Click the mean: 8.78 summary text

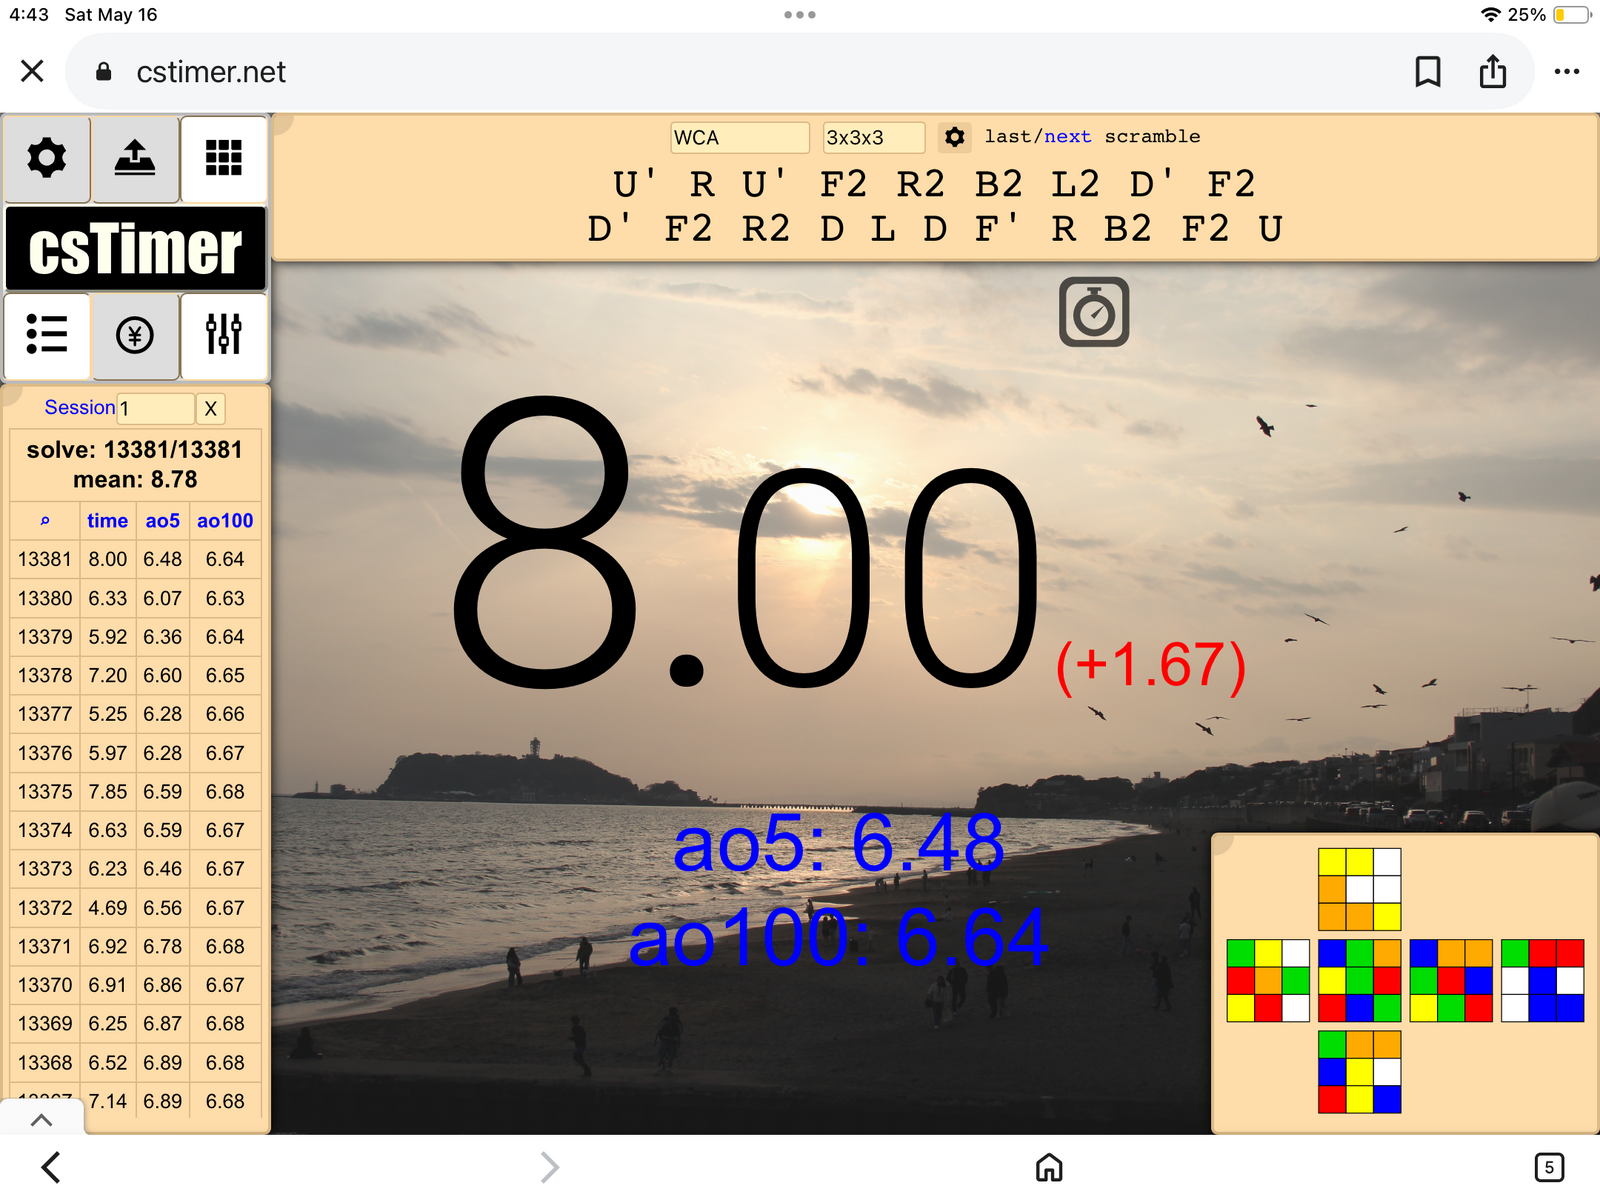coord(135,480)
